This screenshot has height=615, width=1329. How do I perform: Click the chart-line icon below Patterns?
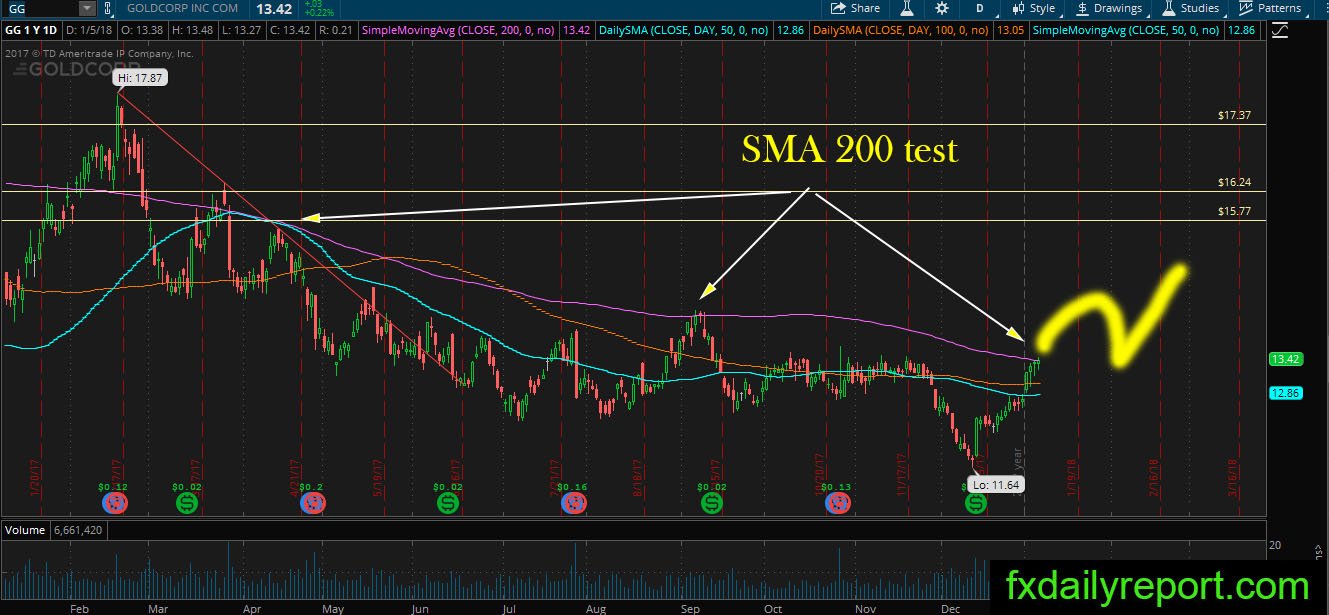pos(1278,31)
